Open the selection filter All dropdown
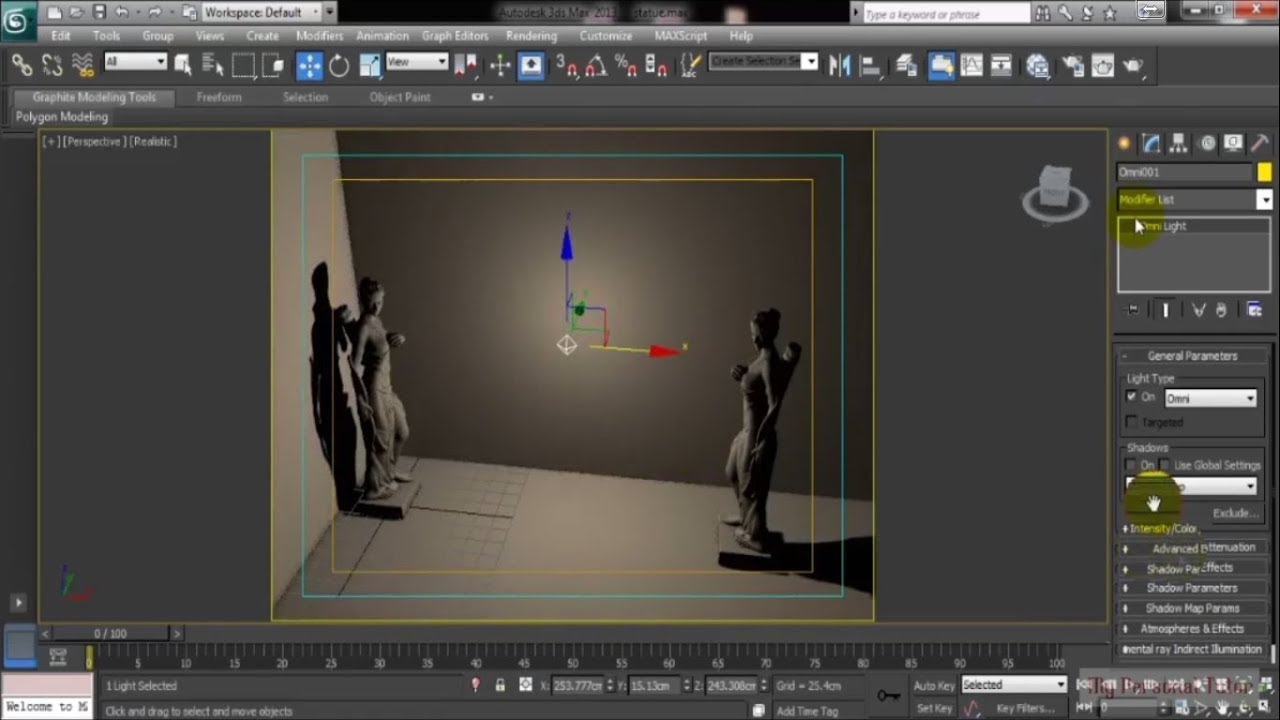Image resolution: width=1280 pixels, height=720 pixels. point(135,62)
